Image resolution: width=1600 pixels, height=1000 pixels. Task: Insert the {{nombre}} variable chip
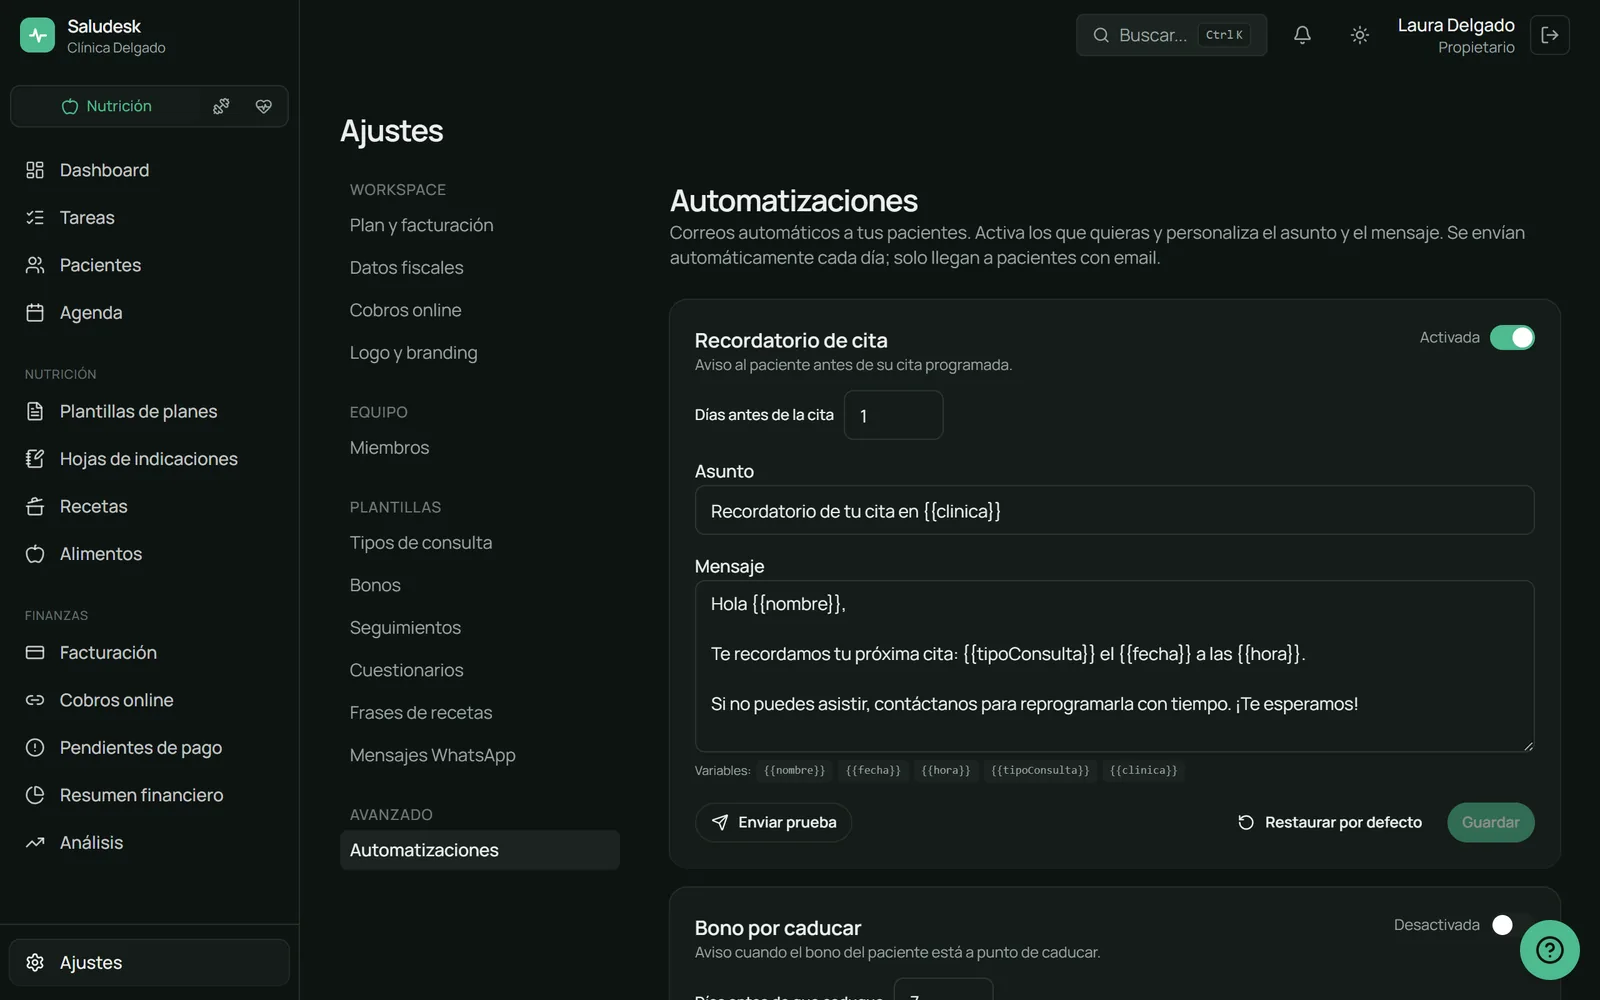click(794, 770)
